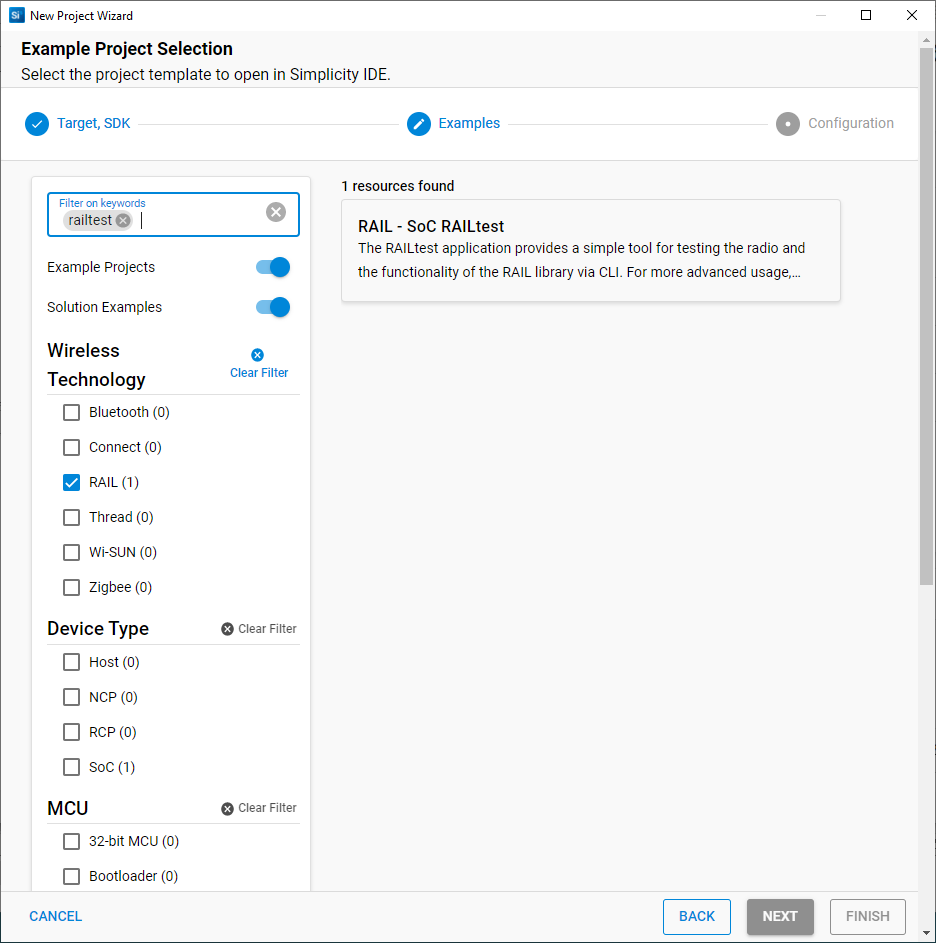Clear the keyword filter field
Viewport: 936px width, 943px height.
276,212
